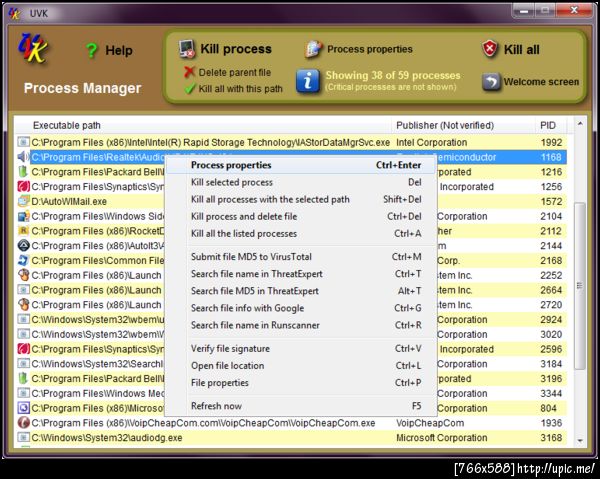Image resolution: width=600 pixels, height=479 pixels.
Task: Click the RocketDock row icon
Action: click(x=23, y=231)
